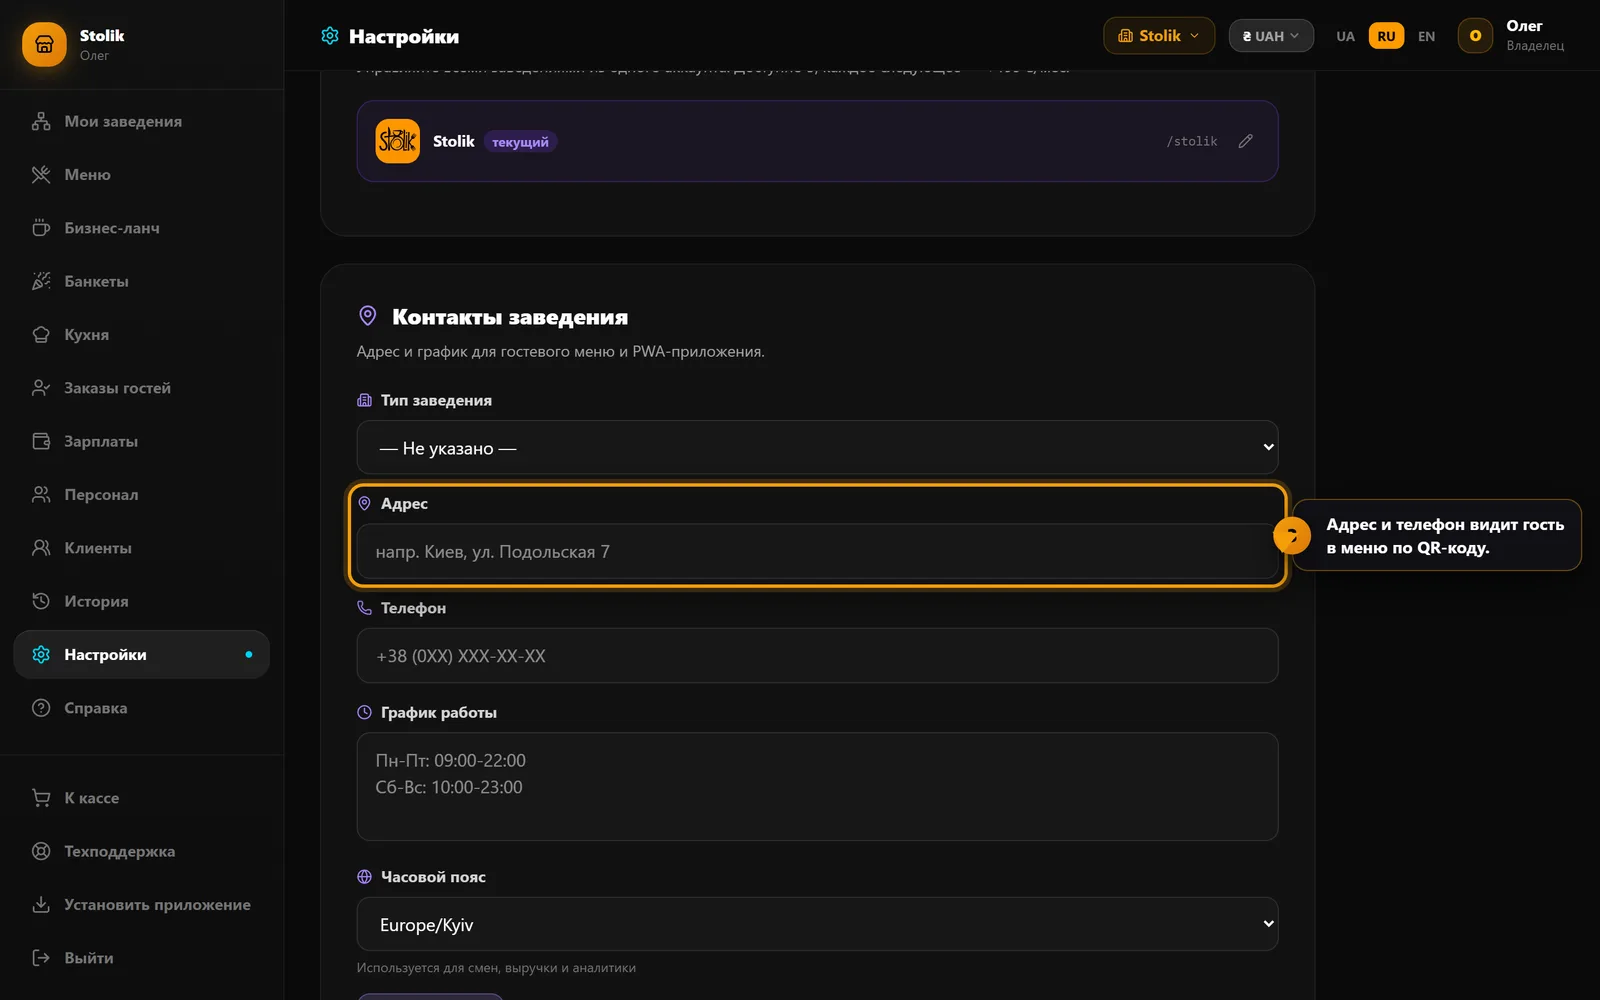The width and height of the screenshot is (1600, 1000).
Task: Open the UAH currency dropdown
Action: [1271, 36]
